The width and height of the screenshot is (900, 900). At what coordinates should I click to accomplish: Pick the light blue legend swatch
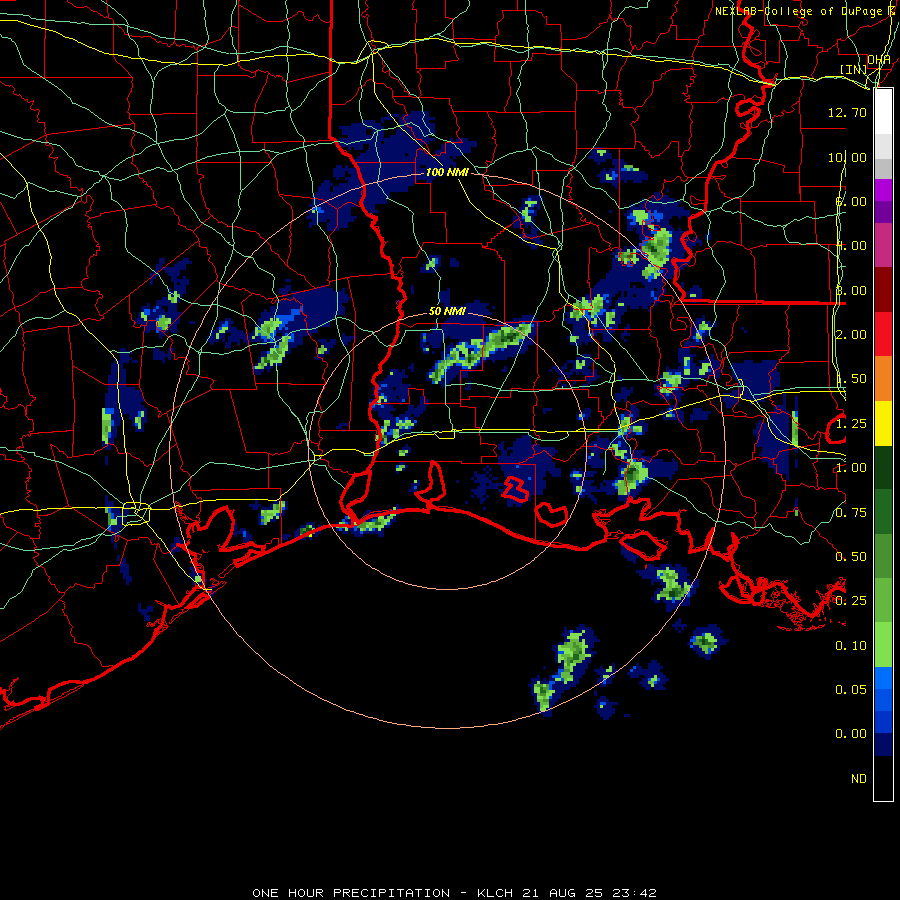point(883,678)
